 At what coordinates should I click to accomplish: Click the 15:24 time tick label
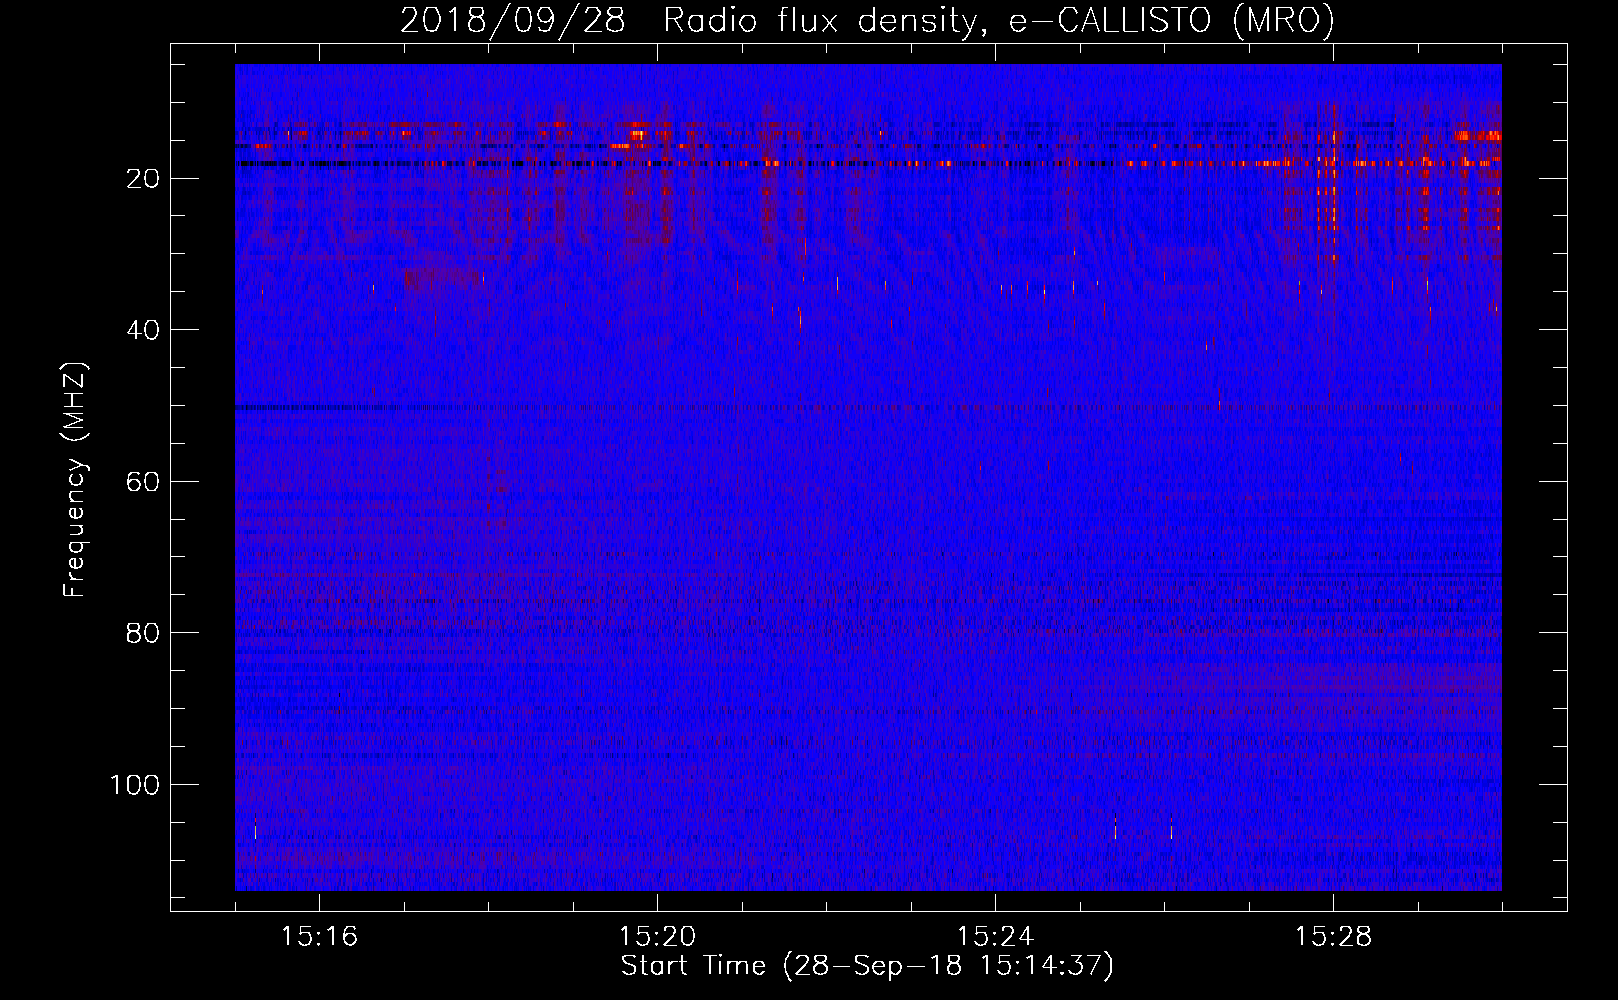(995, 937)
